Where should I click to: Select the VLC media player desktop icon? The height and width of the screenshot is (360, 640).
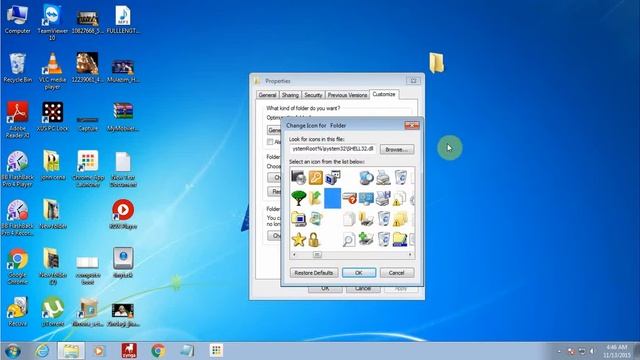(x=52, y=71)
